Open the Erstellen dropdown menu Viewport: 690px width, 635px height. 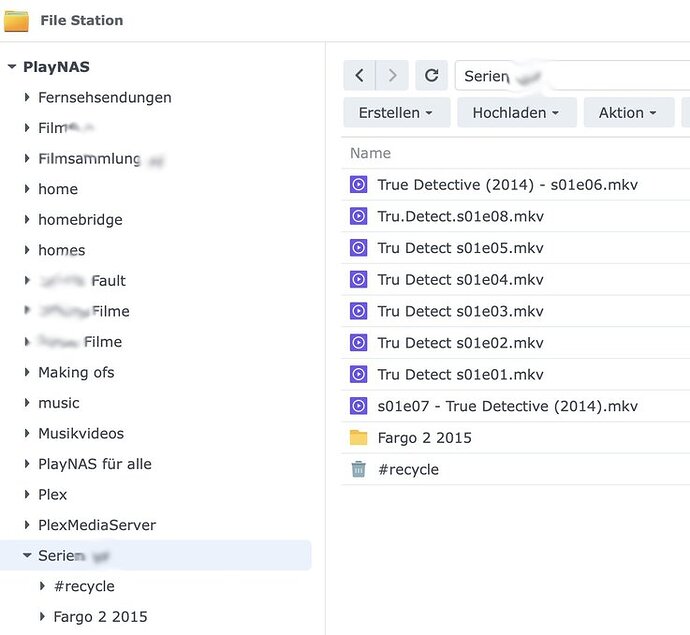tap(396, 113)
